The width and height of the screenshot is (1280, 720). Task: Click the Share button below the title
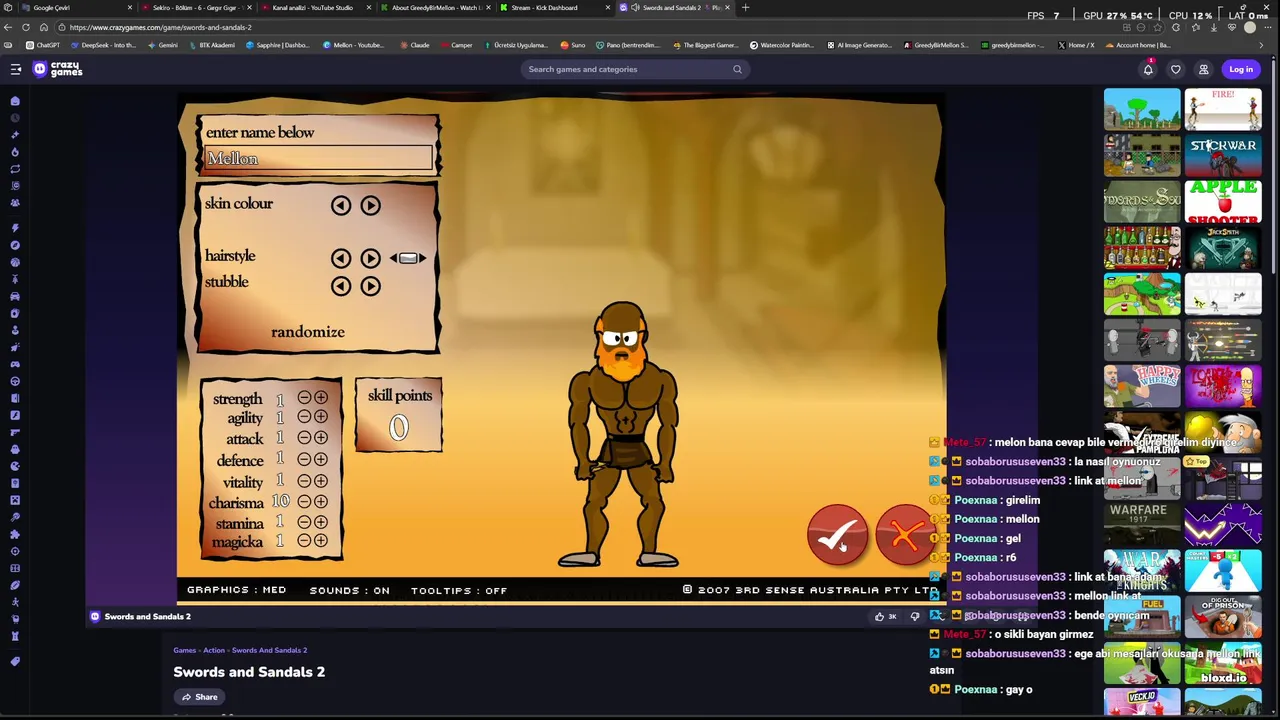199,697
